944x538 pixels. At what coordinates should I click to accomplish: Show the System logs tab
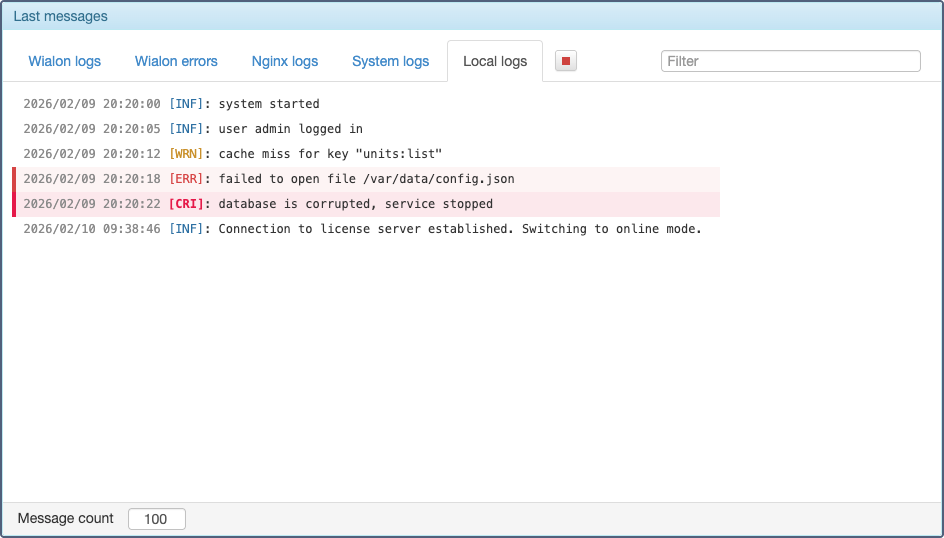coord(390,61)
